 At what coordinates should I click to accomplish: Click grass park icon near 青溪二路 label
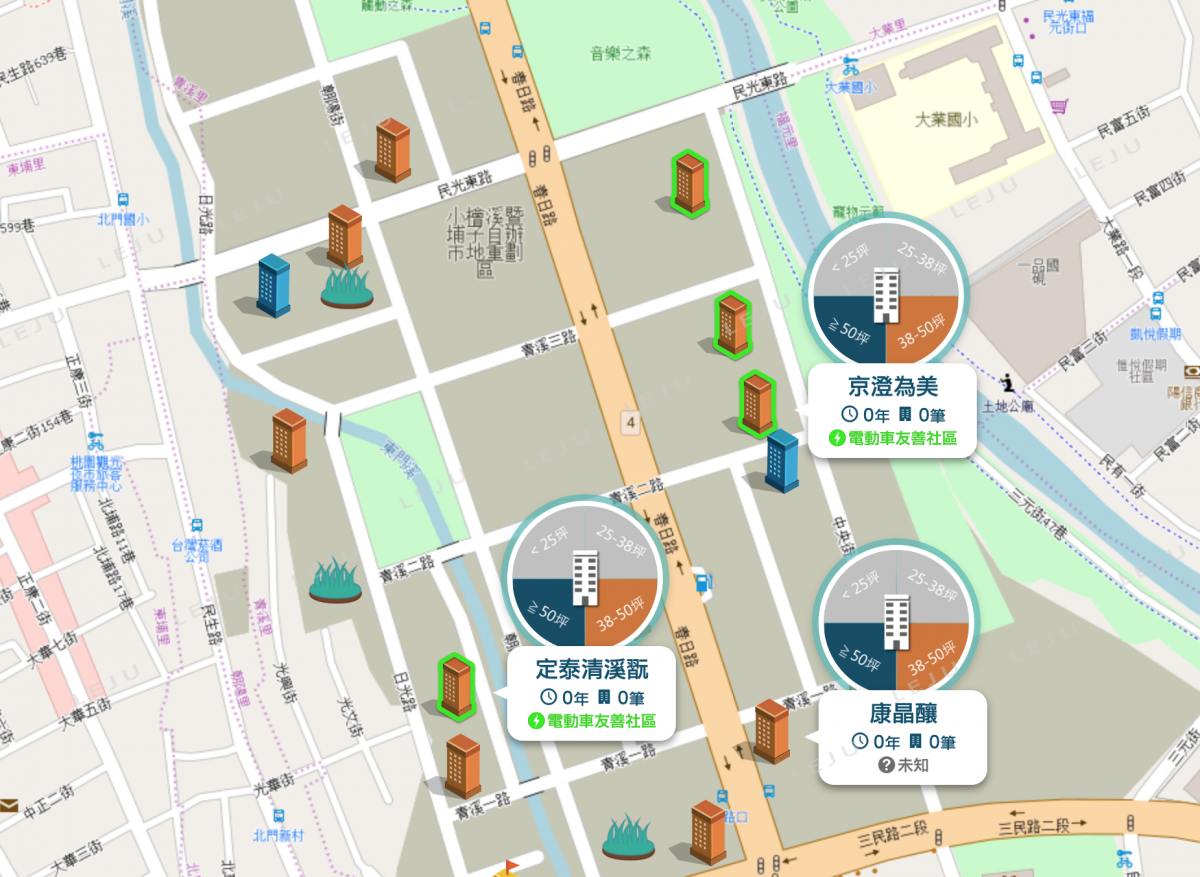335,581
